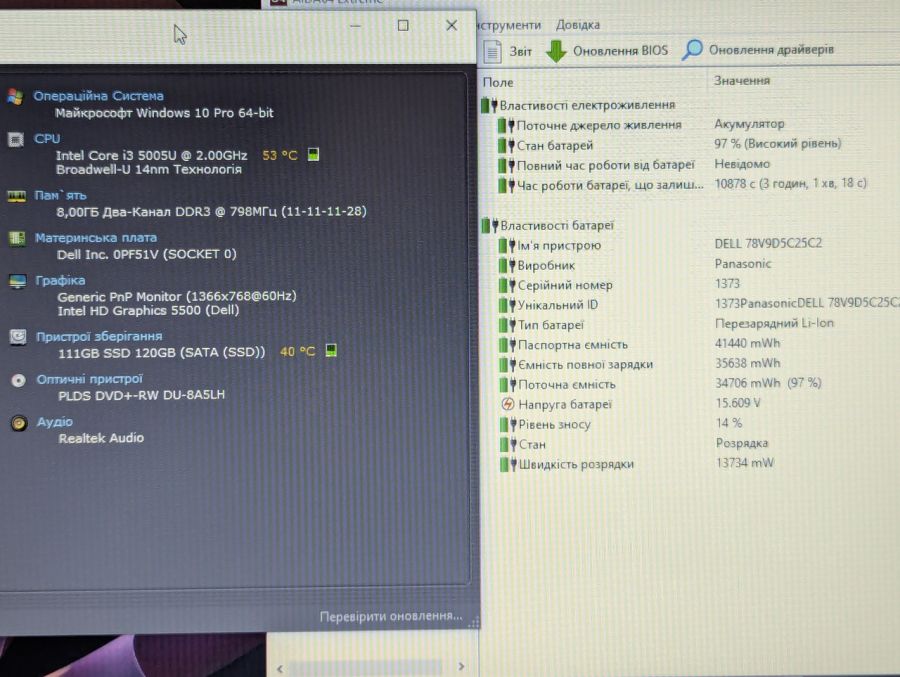Screen dimensions: 900x677
Task: Click the PLDS DVD+-RW DU-8A5LH text
Action: coord(141,395)
